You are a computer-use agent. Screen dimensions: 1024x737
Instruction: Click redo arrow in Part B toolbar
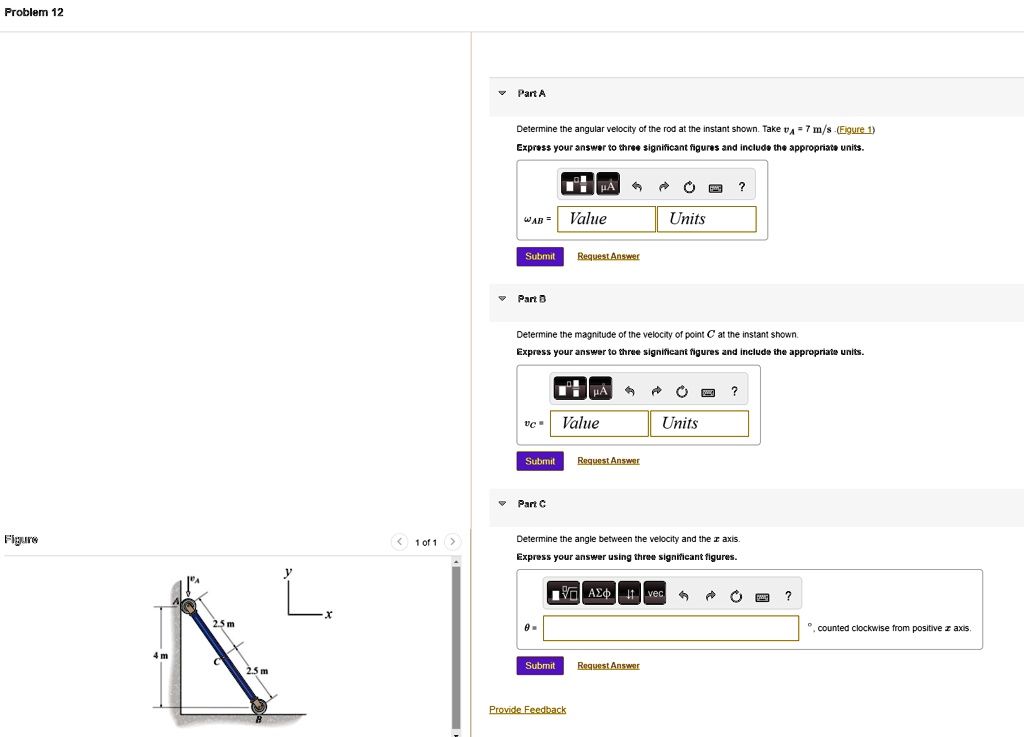(x=657, y=390)
